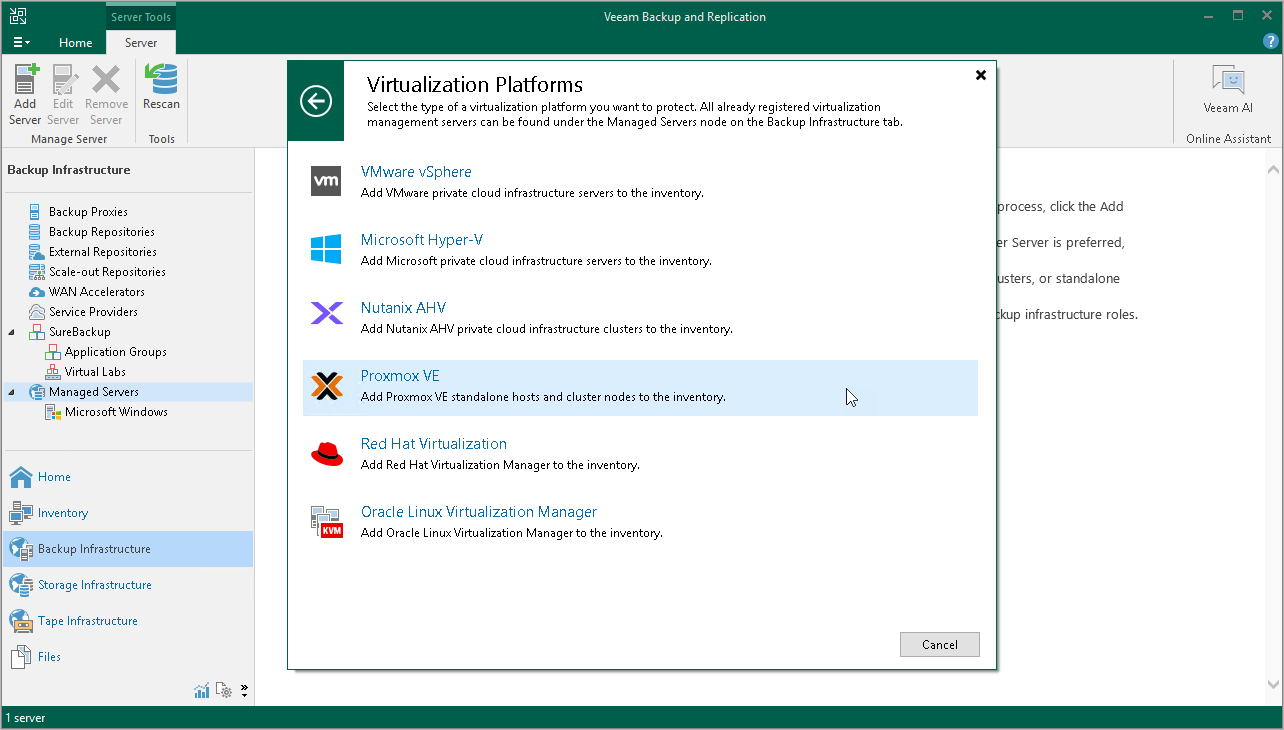Click the Red Hat Virtualization hat icon
Image resolution: width=1284 pixels, height=730 pixels.
pyautogui.click(x=327, y=454)
